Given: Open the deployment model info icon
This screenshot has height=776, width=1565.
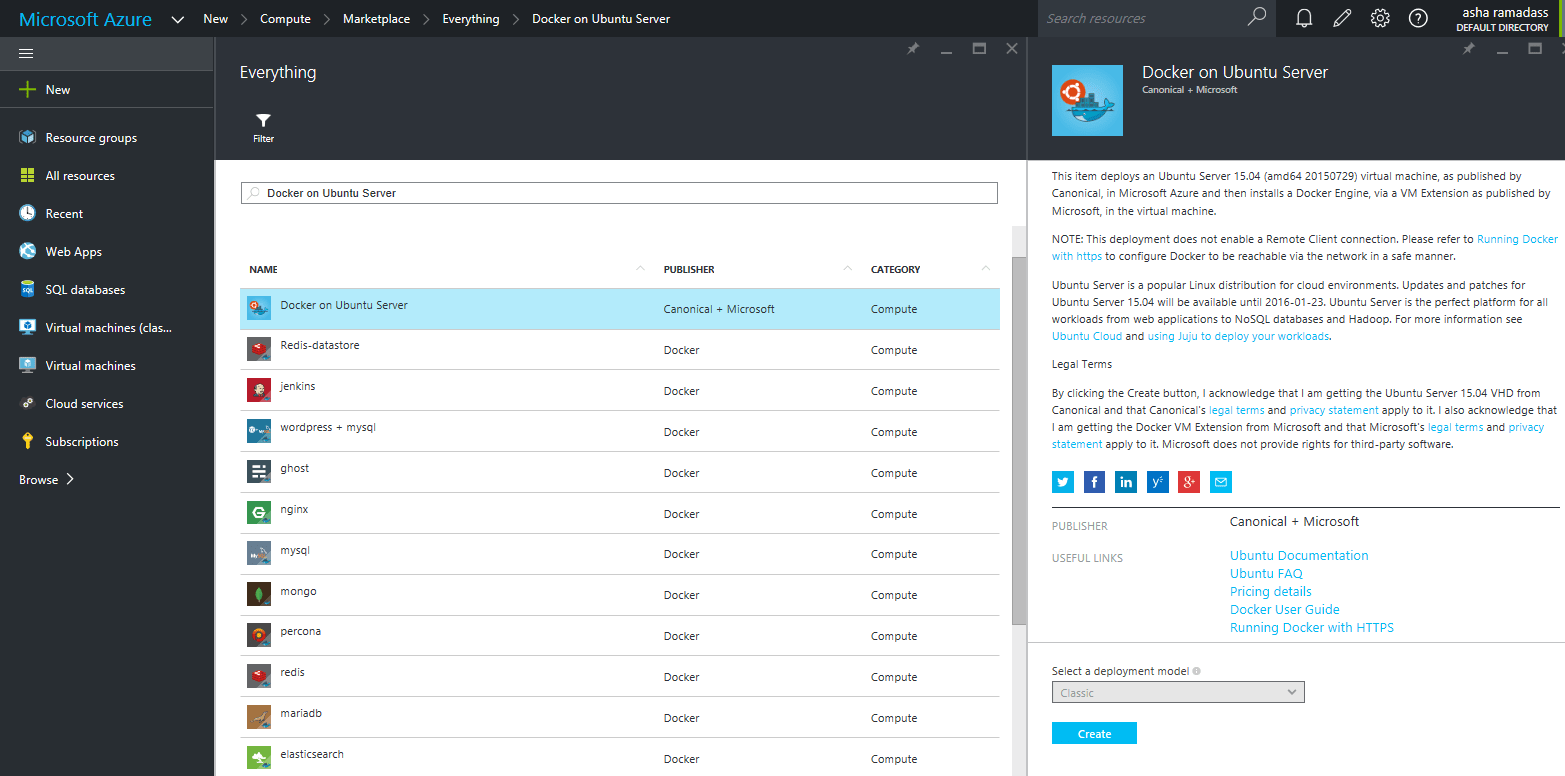Looking at the screenshot, I should click(x=1196, y=672).
